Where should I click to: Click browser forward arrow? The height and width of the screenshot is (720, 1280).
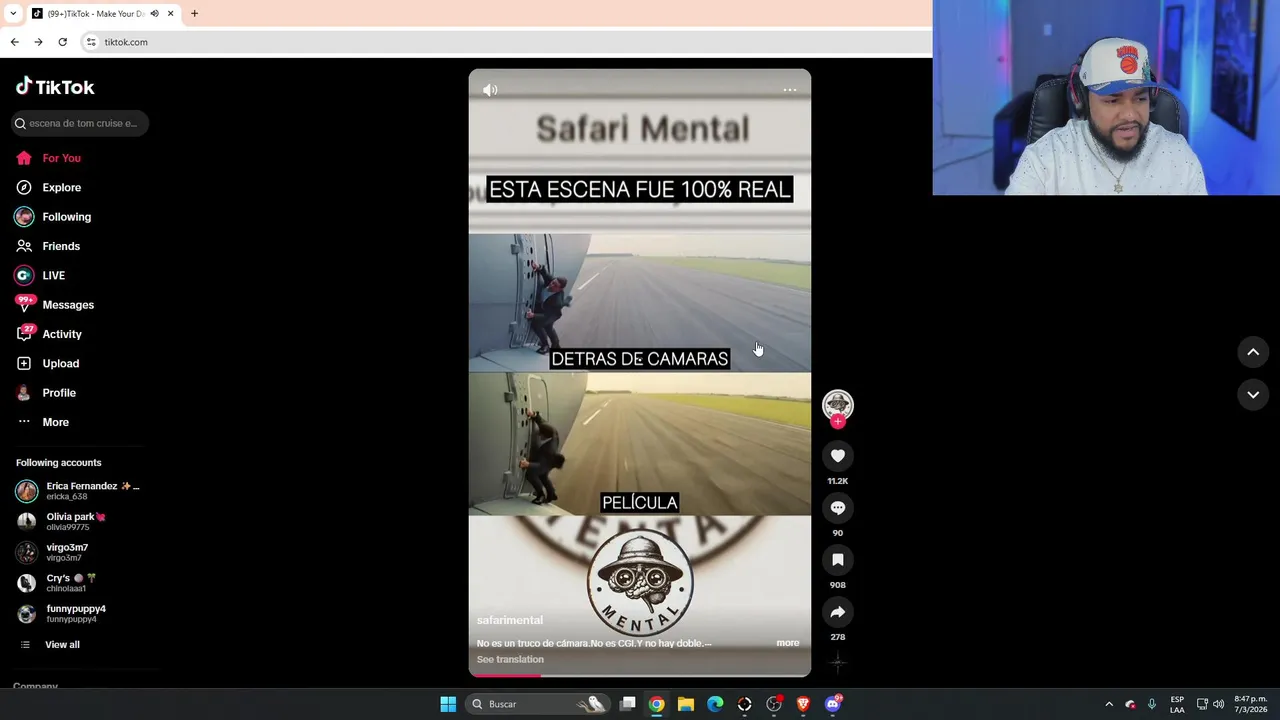(38, 42)
